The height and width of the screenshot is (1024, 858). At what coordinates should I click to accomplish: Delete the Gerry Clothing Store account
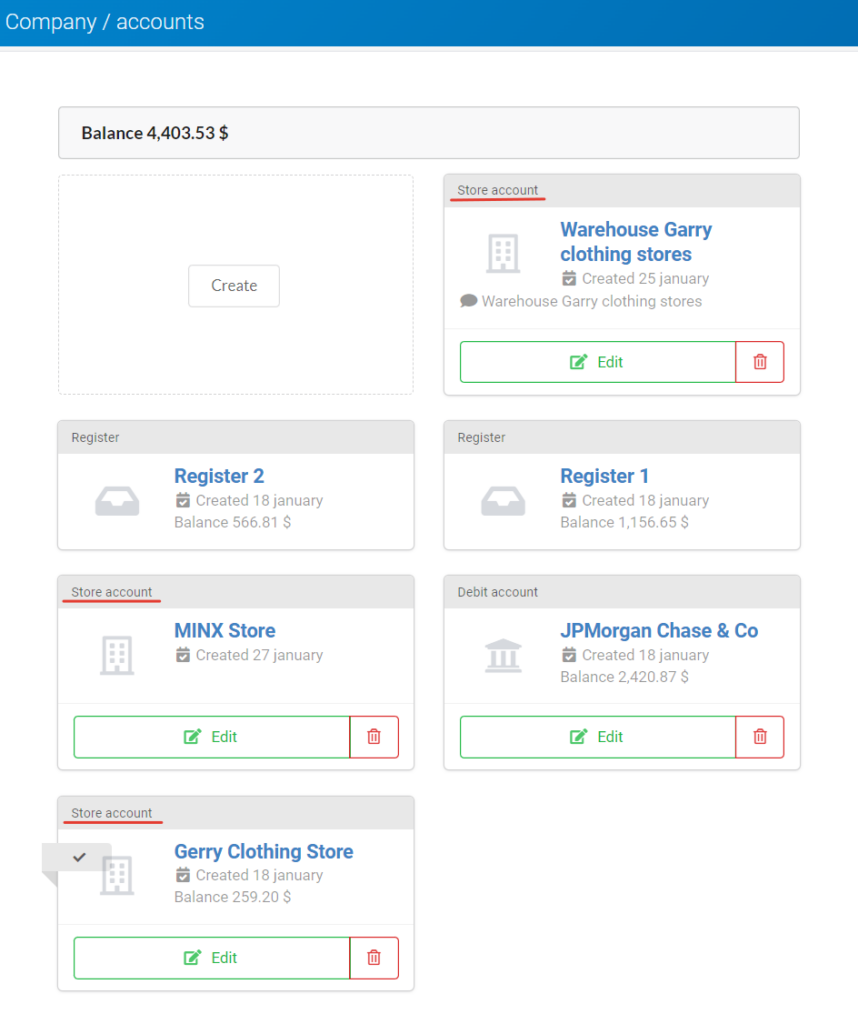coord(373,957)
